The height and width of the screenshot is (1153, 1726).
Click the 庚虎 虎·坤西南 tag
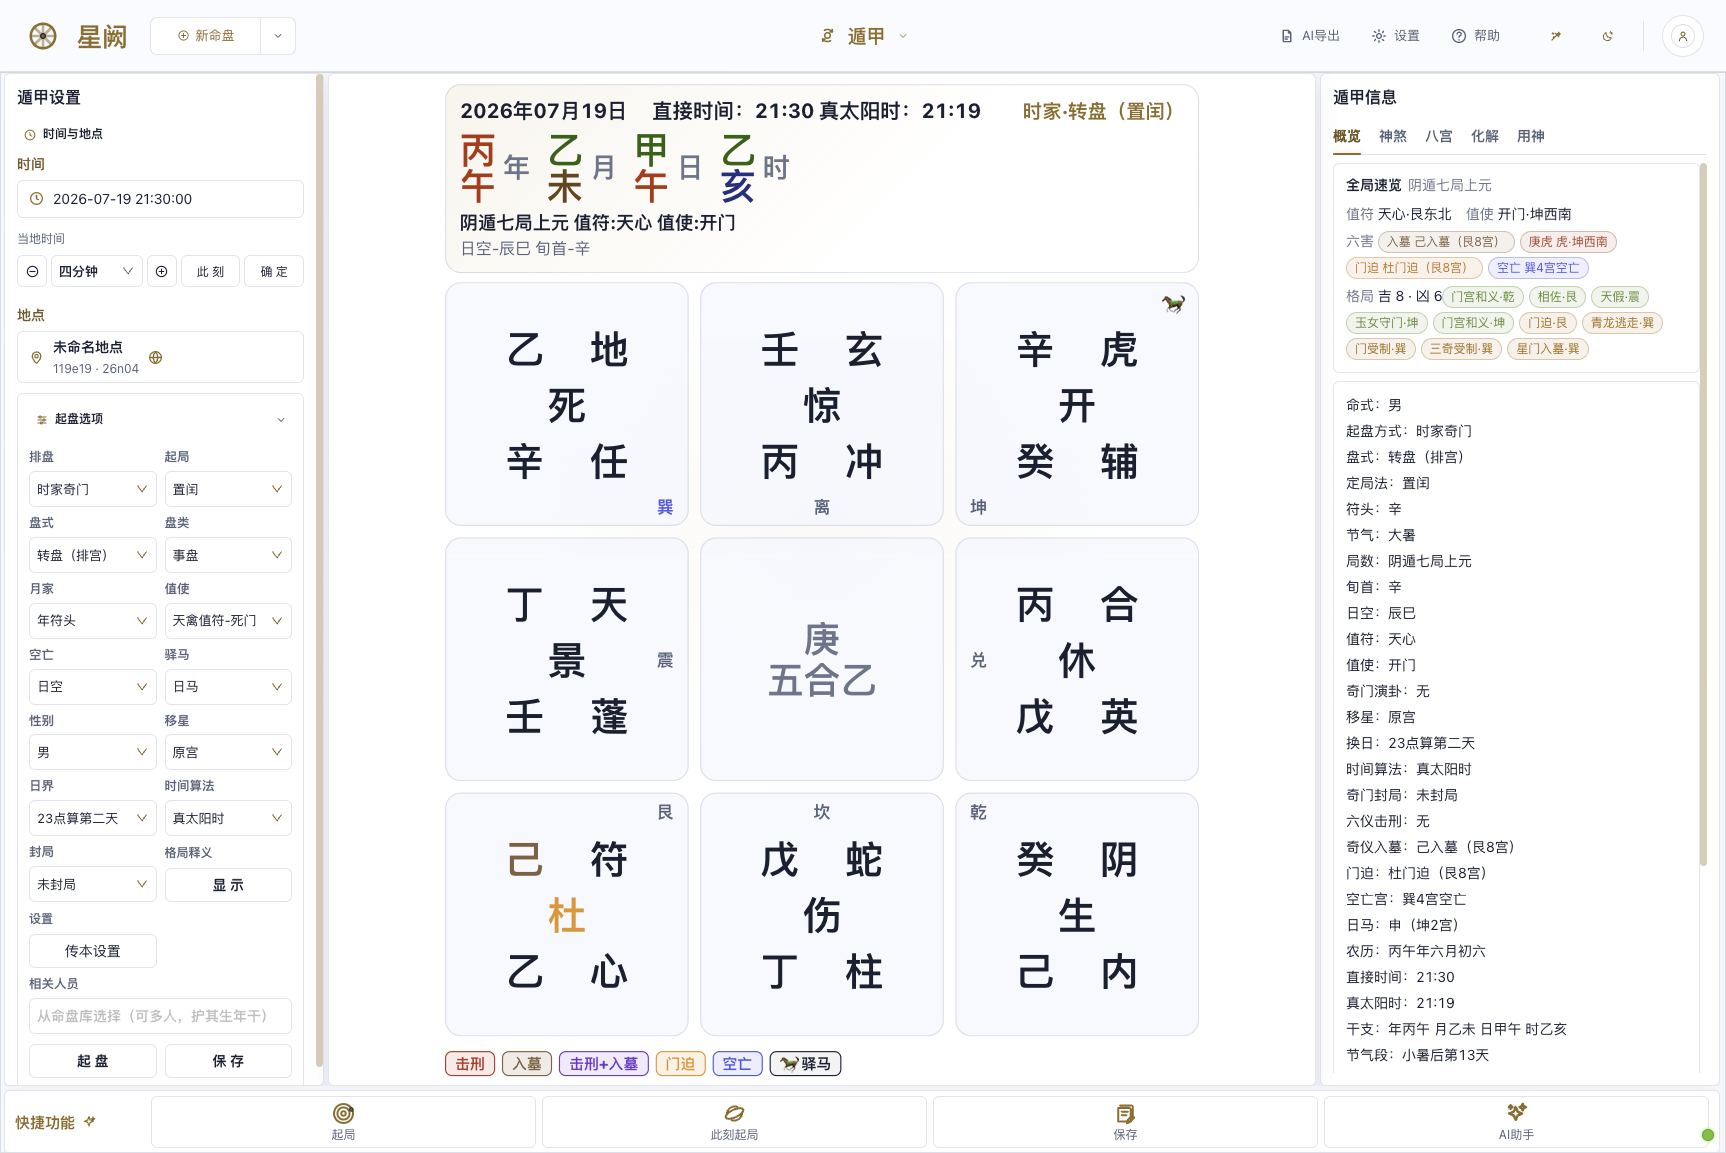tap(1568, 242)
